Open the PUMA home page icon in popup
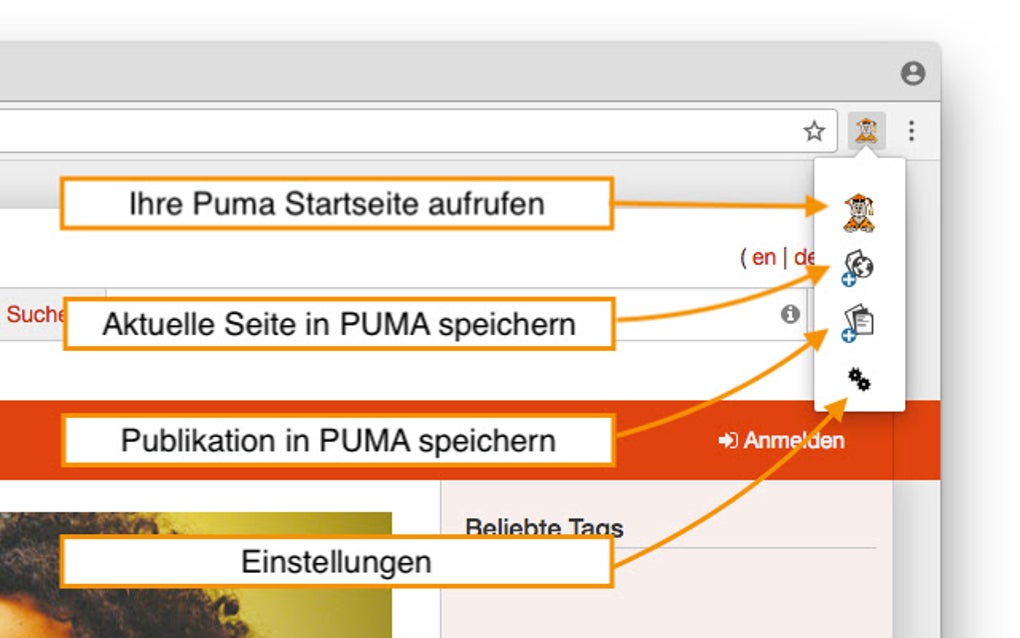The image size is (1020, 638). 859,212
